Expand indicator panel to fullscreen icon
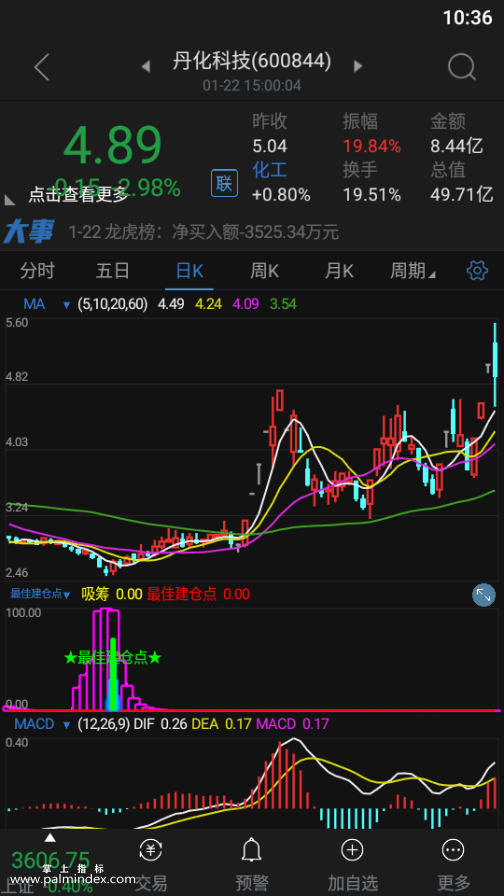 (483, 595)
